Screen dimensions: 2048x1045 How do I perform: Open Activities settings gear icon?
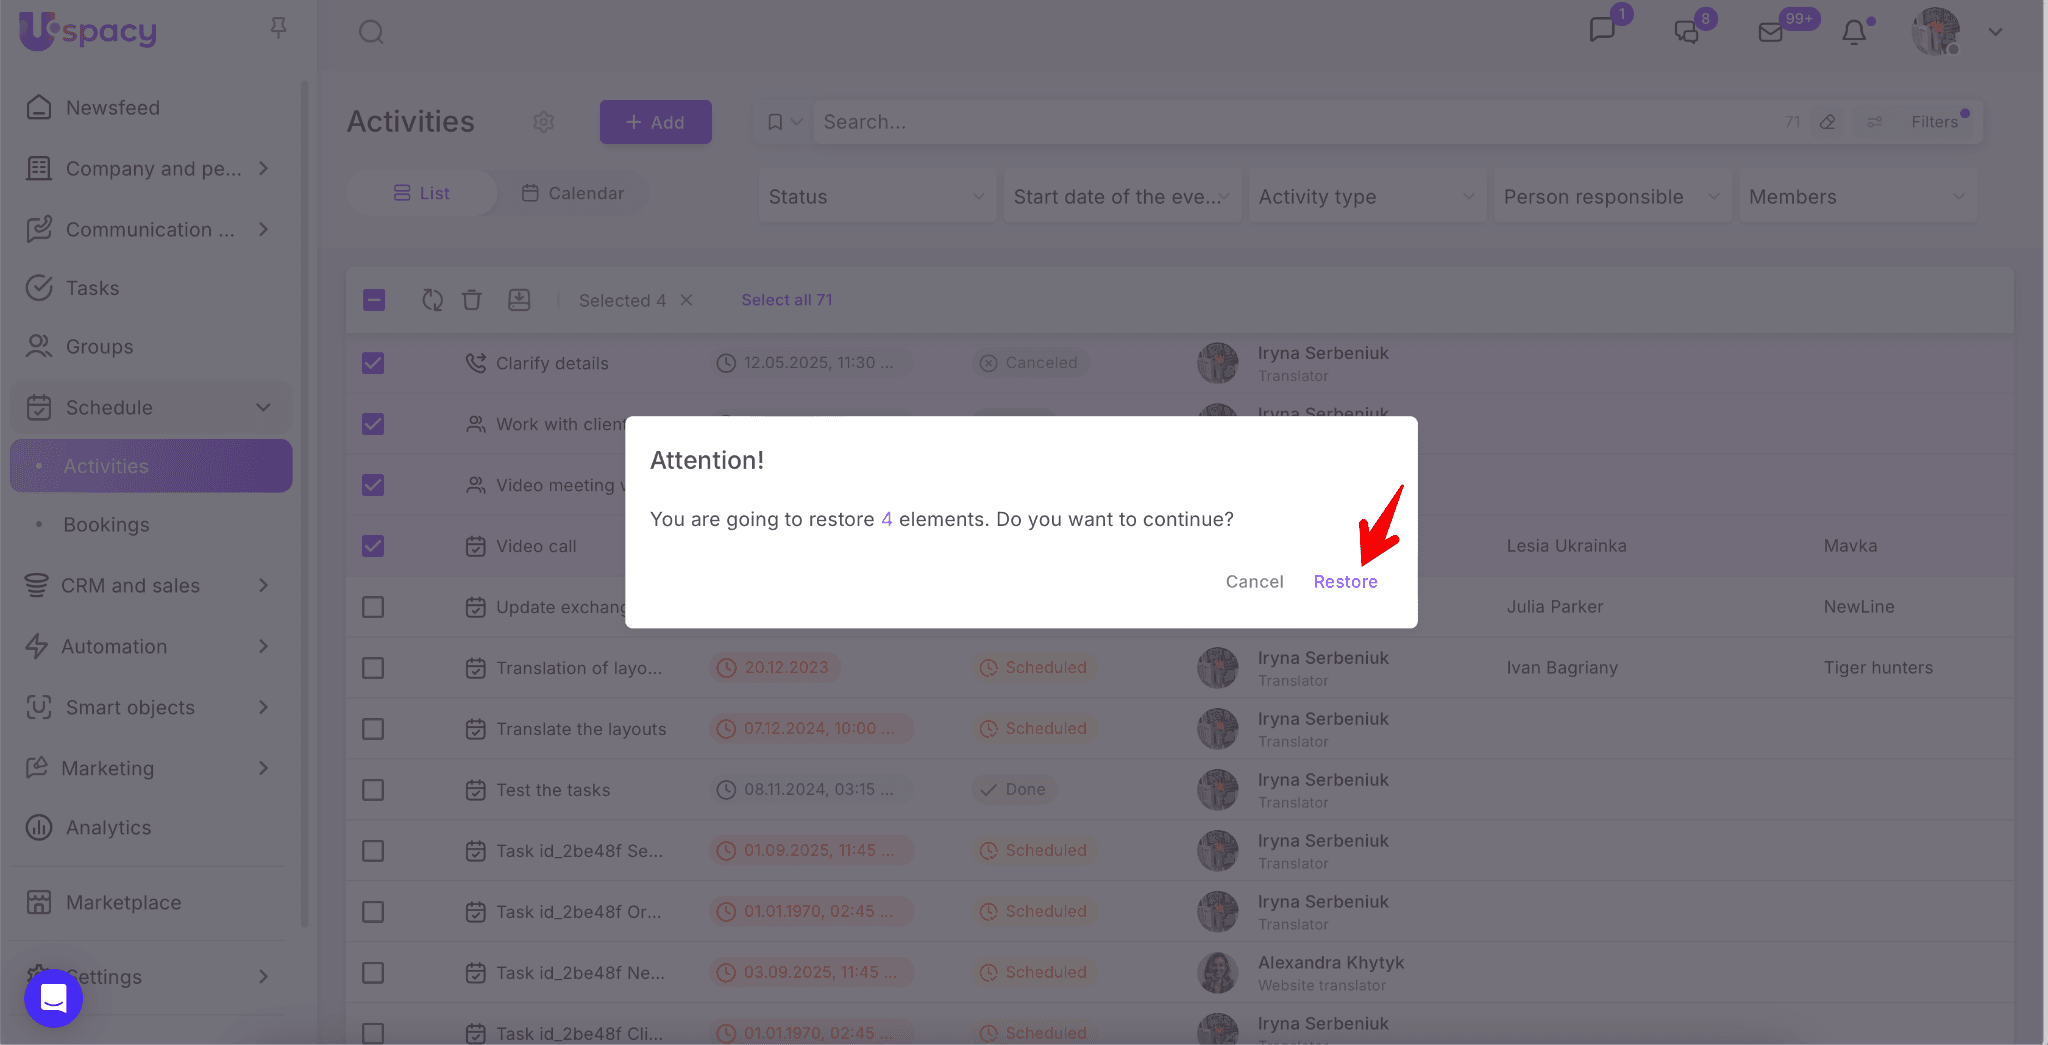[544, 122]
